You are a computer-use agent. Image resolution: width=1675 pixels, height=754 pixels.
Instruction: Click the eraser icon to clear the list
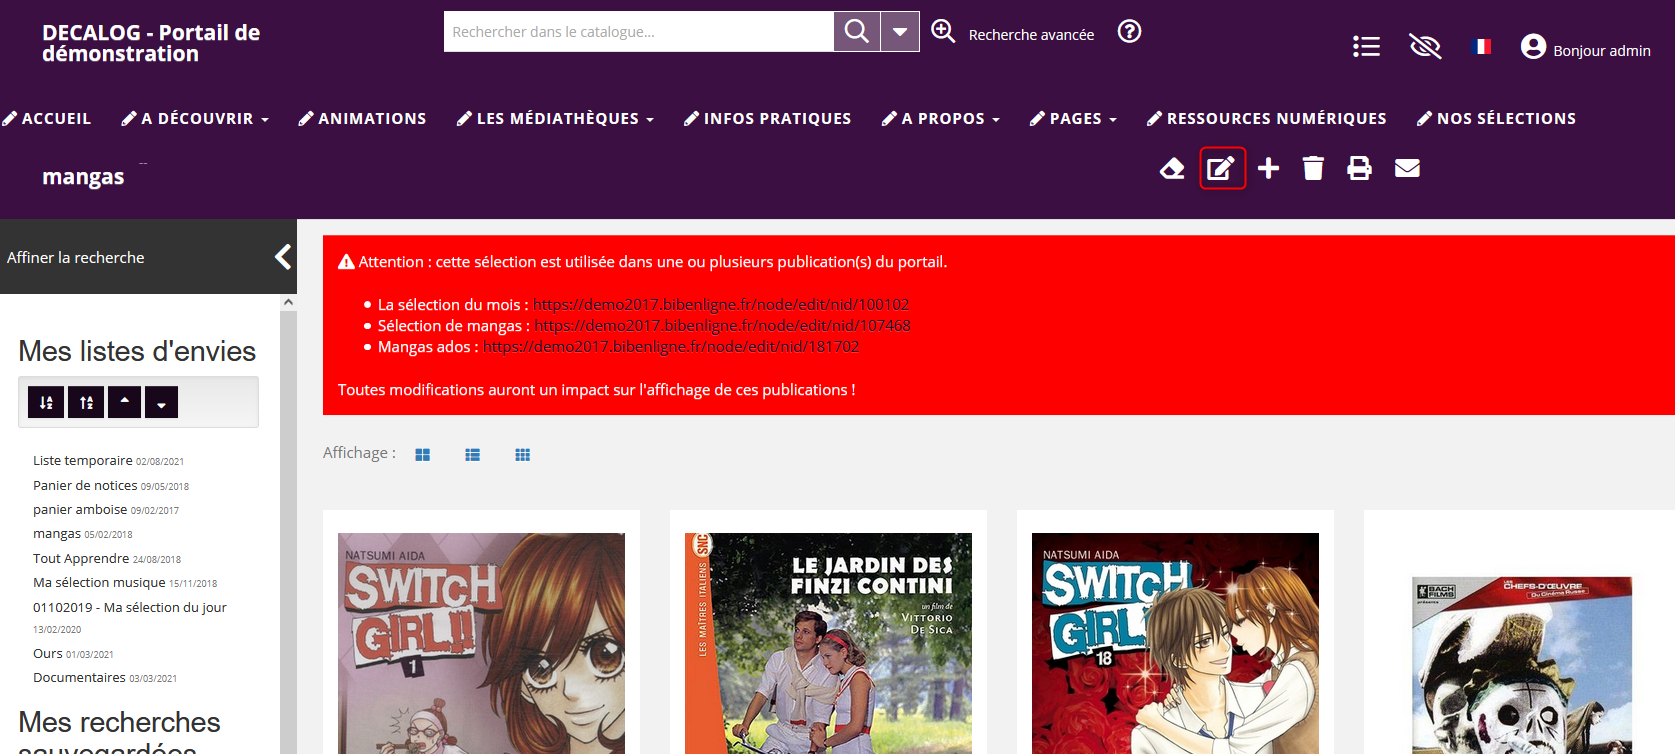click(1172, 168)
